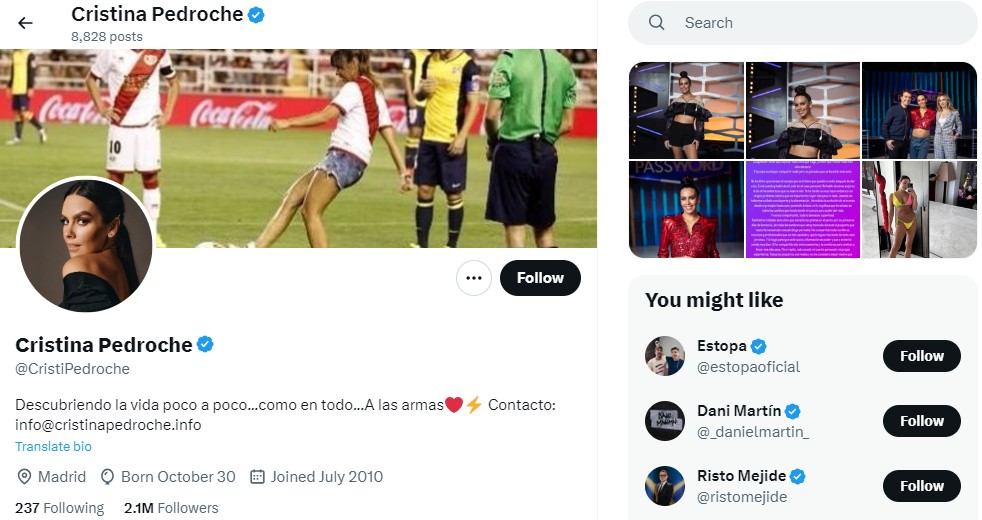Click the verified badge beside profile name
The width and height of the screenshot is (982, 520).
point(205,345)
